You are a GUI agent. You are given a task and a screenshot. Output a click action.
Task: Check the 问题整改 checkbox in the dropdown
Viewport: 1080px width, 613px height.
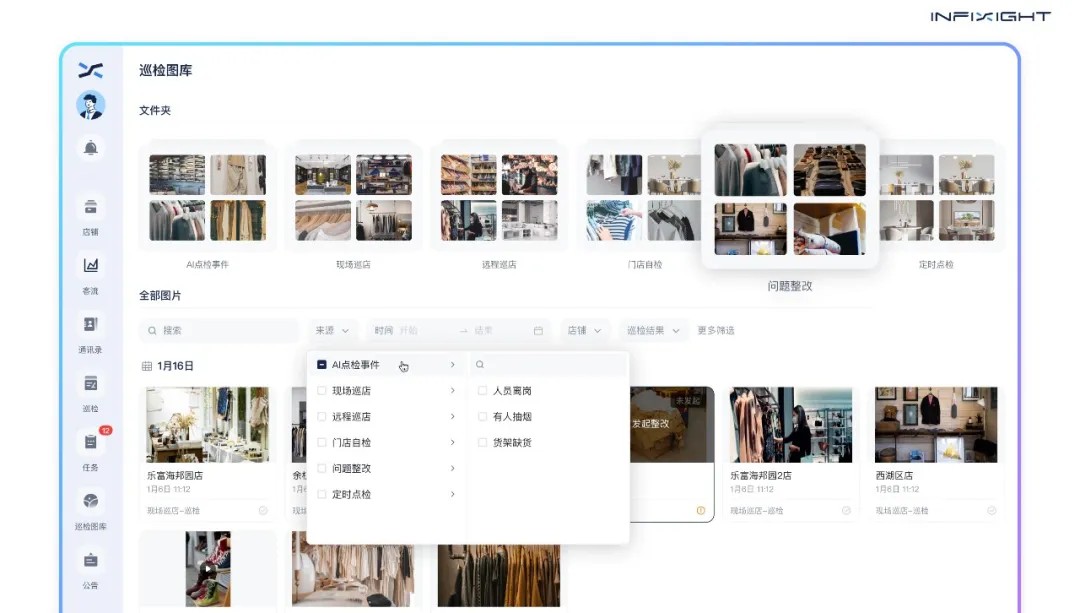[x=322, y=468]
